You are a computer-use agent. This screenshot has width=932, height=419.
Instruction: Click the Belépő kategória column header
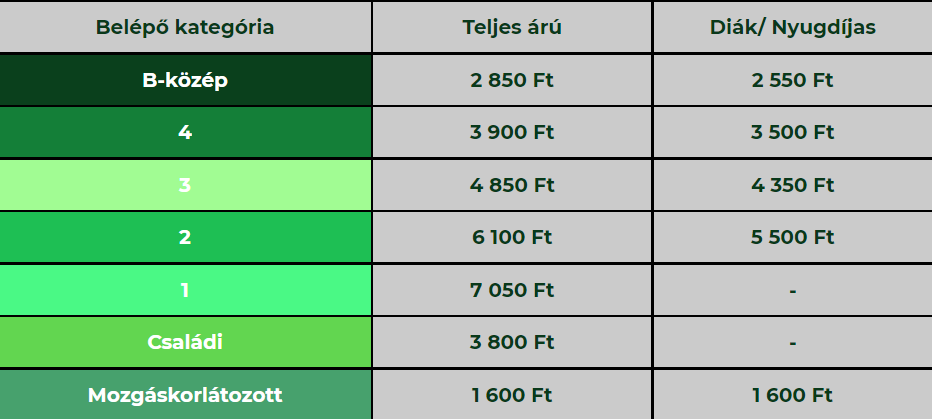[185, 27]
